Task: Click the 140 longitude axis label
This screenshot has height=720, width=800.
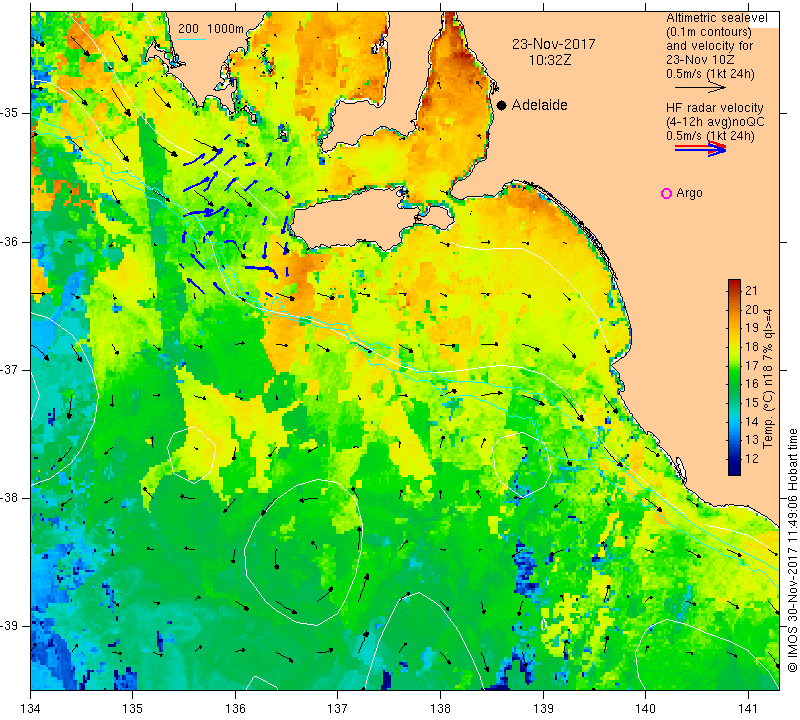Action: tap(645, 708)
